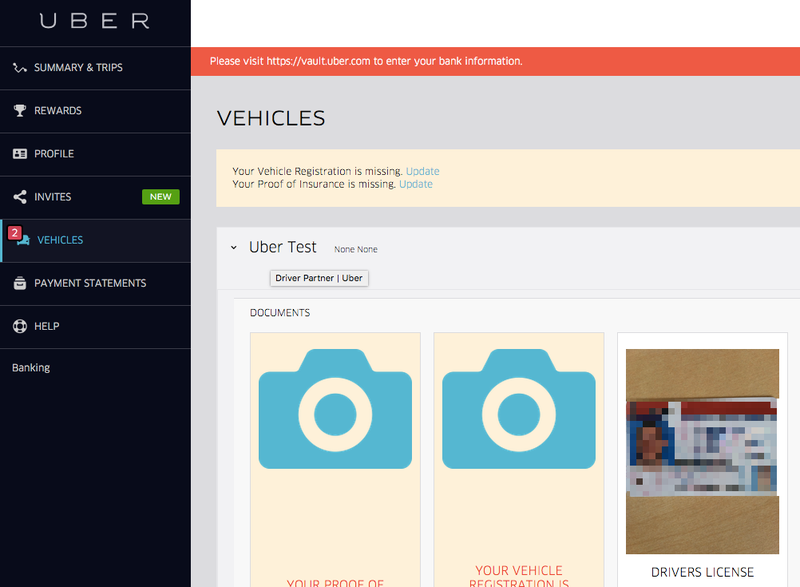Viewport: 800px width, 587px height.
Task: Select Invites in sidebar
Action: 95,197
